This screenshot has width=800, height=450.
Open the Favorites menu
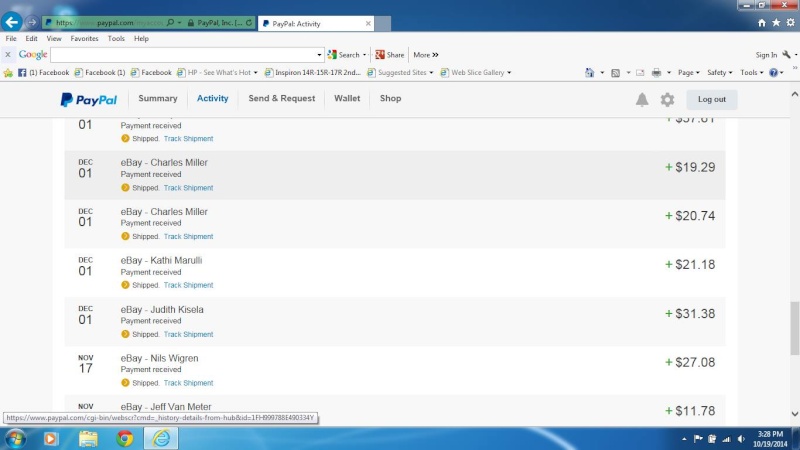(x=84, y=38)
